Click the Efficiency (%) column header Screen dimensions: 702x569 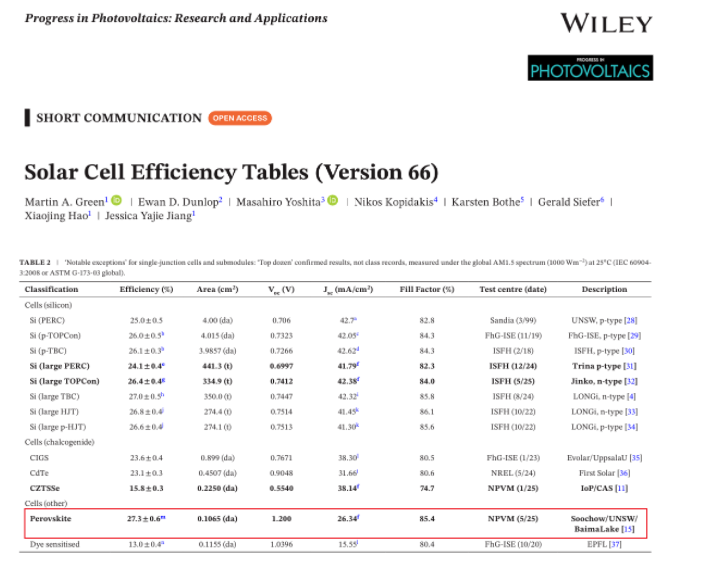146,289
